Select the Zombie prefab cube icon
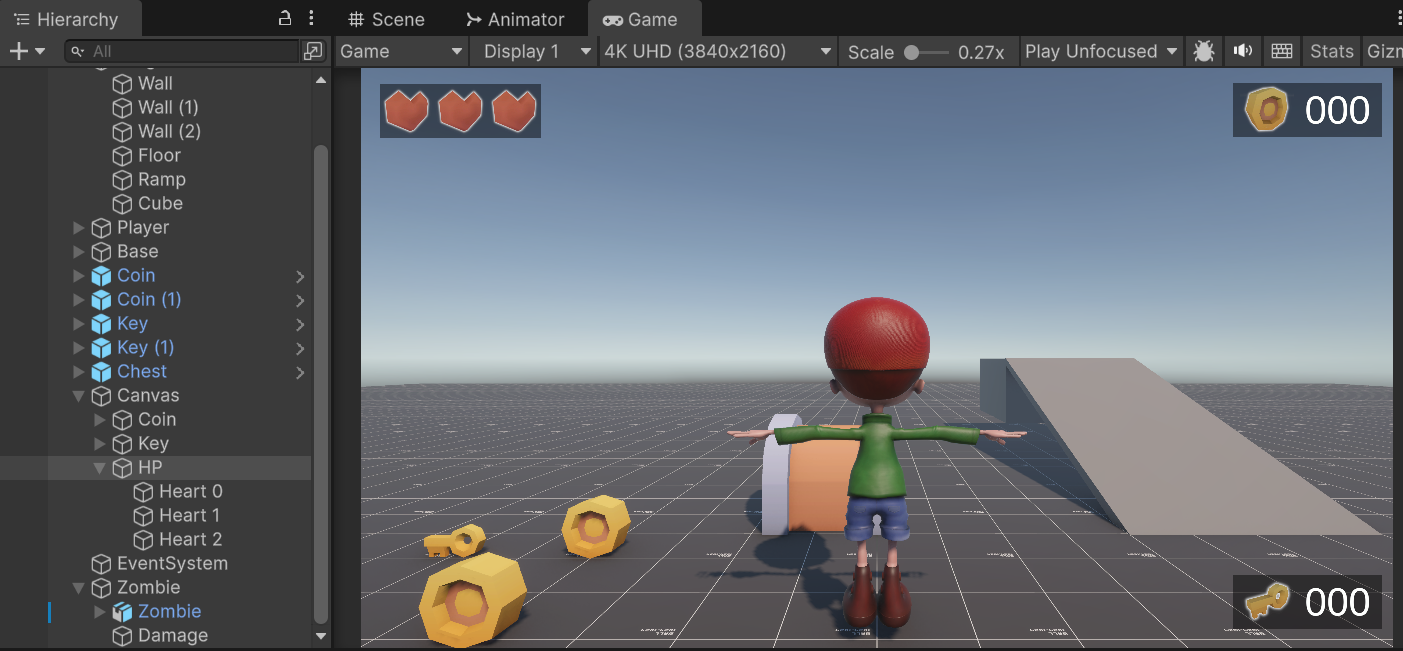The image size is (1403, 651). click(x=122, y=611)
